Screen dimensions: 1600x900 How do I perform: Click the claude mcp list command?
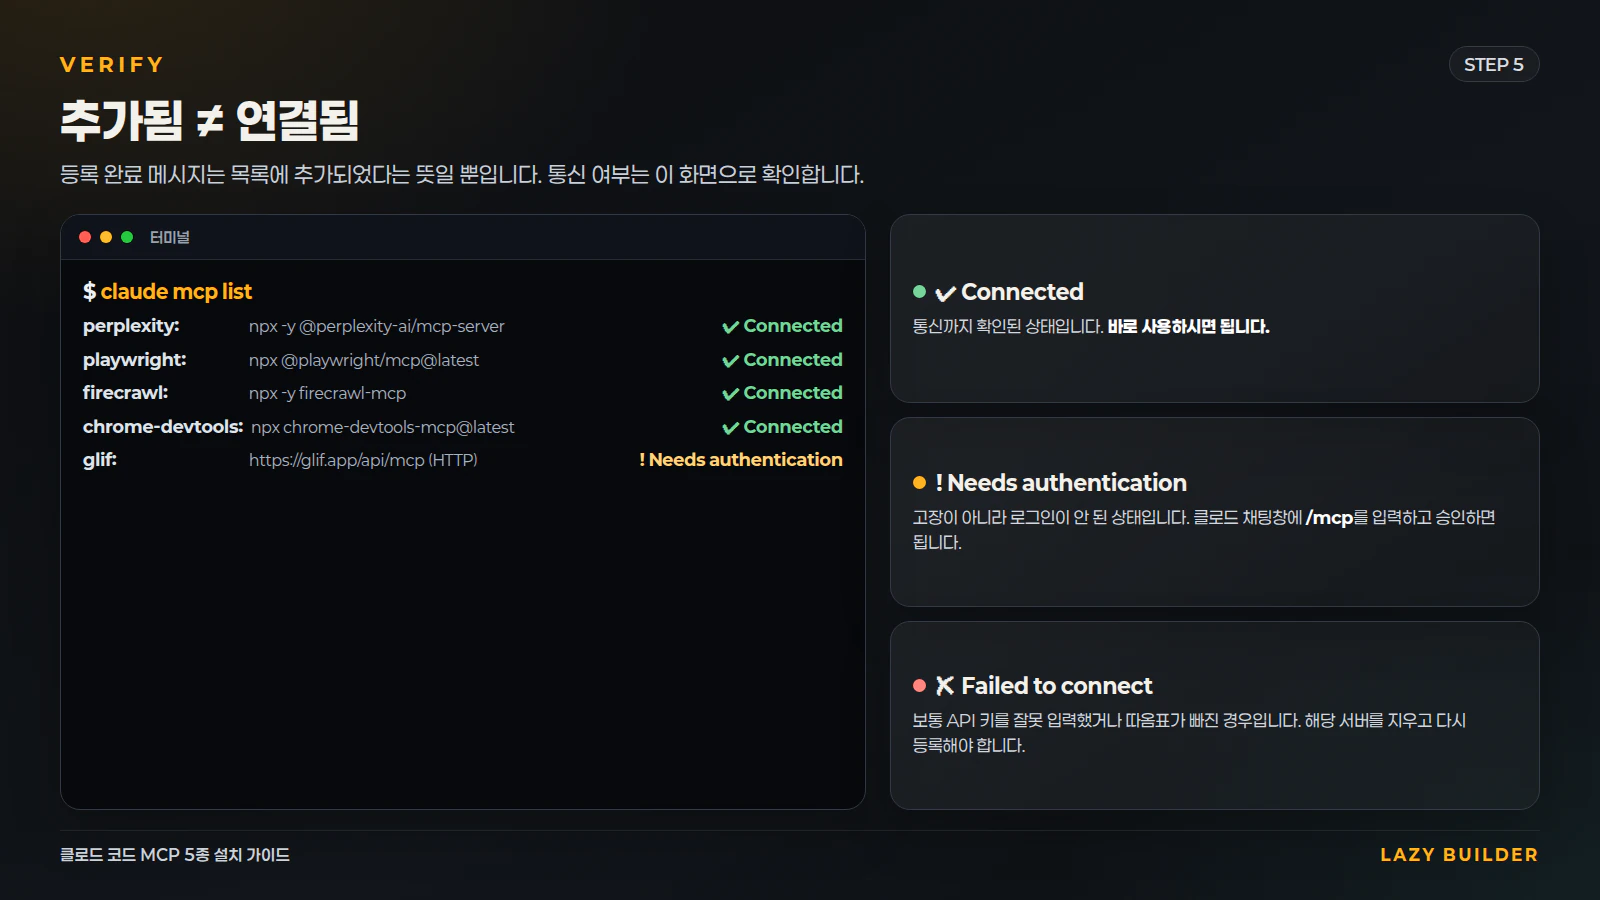tap(176, 292)
